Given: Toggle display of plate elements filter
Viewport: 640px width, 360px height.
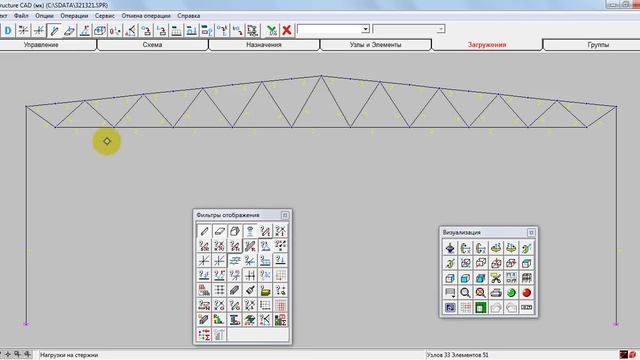Looking at the screenshot, I should [219, 231].
